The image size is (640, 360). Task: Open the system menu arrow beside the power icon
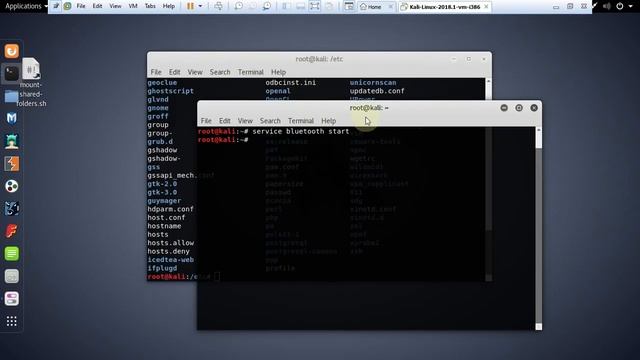pos(630,6)
